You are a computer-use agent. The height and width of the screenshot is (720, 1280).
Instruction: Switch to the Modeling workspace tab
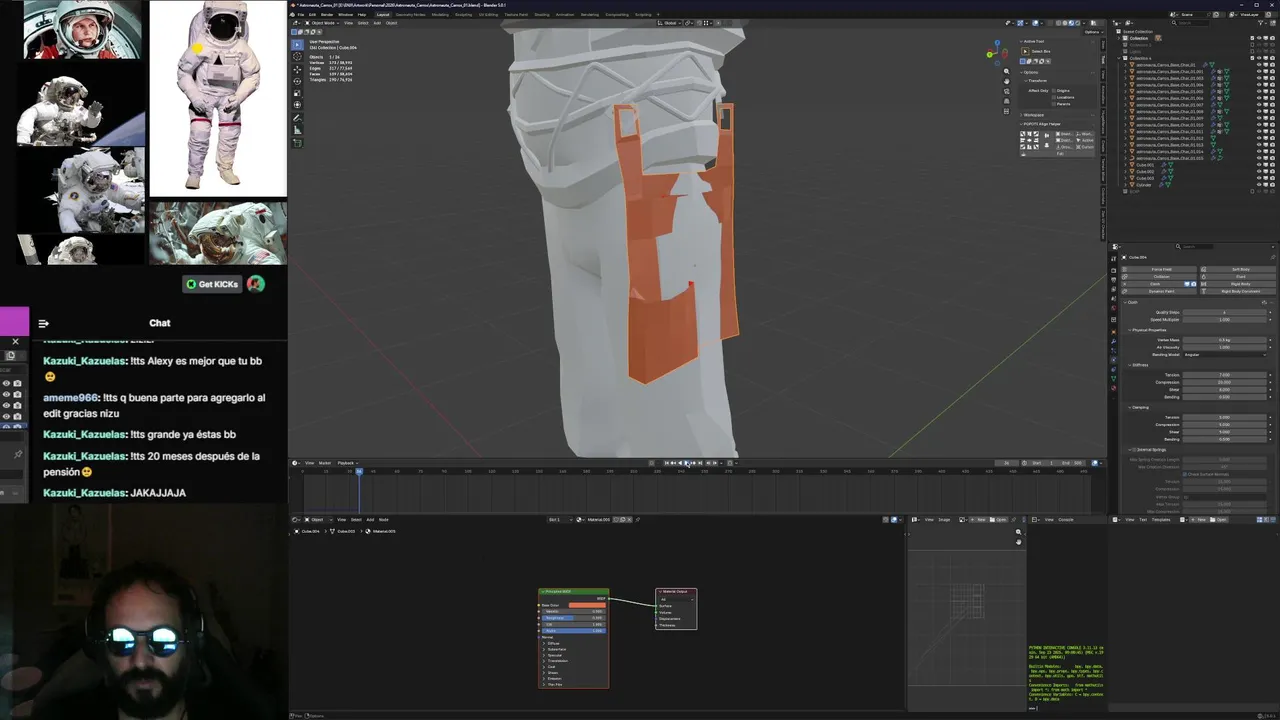pyautogui.click(x=440, y=14)
